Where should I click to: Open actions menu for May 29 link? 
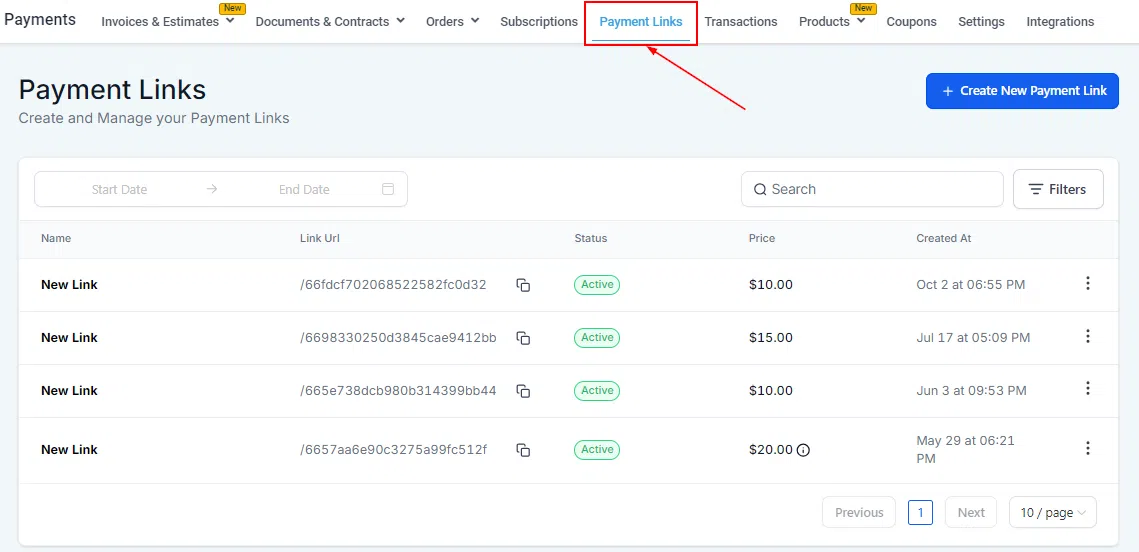coord(1087,448)
